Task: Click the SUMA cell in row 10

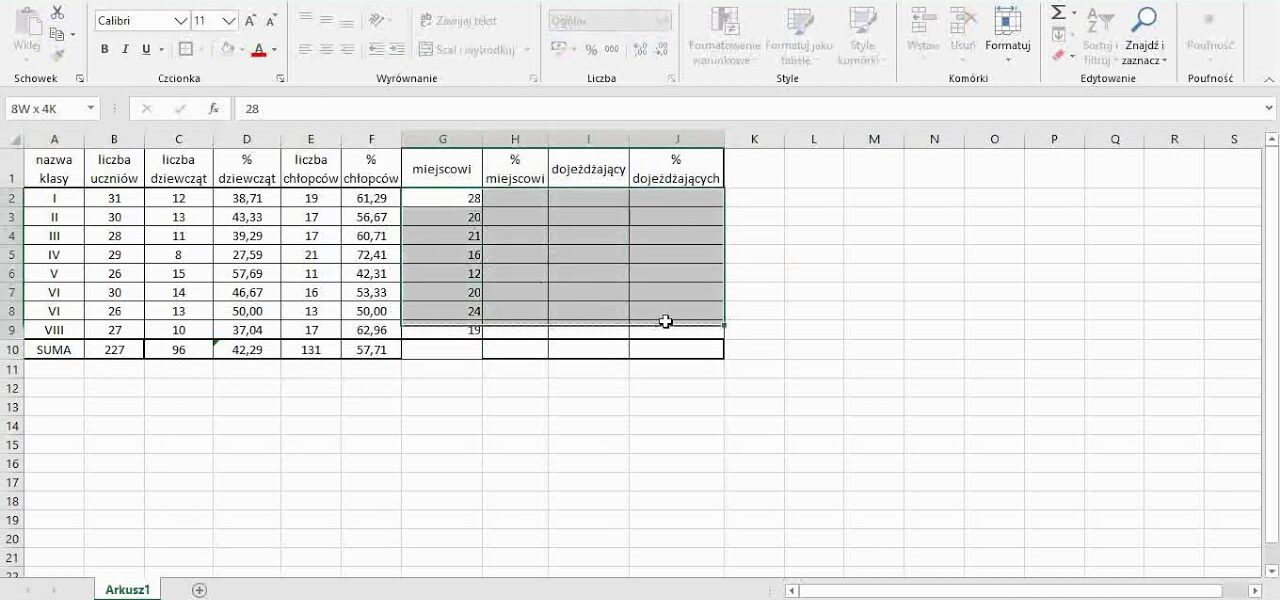Action: click(54, 349)
